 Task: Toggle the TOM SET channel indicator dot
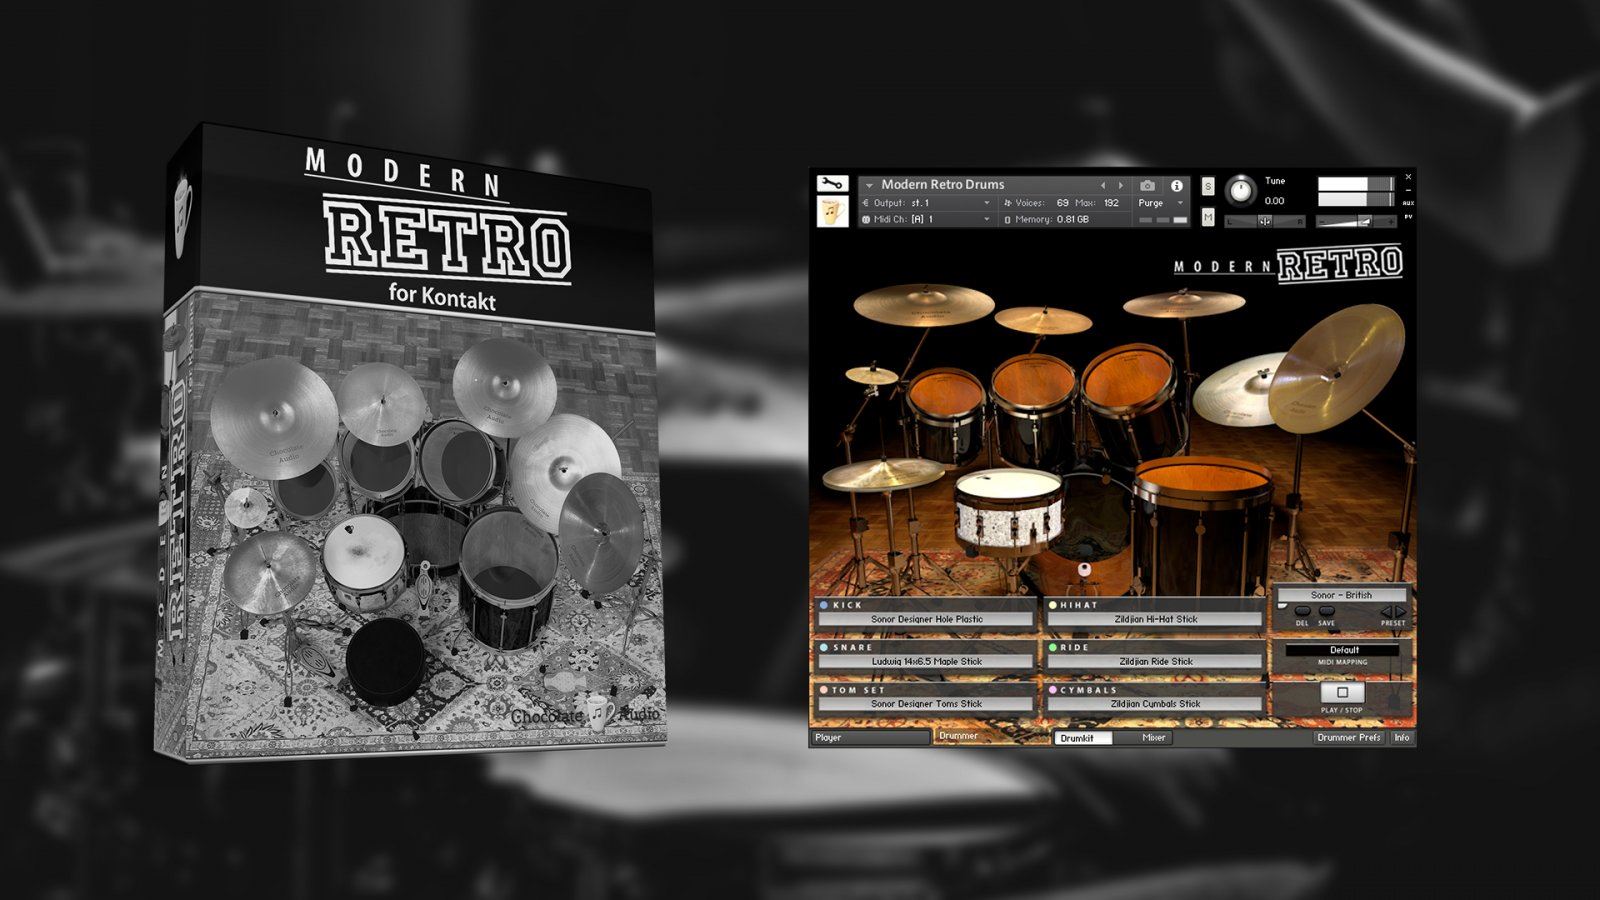tap(824, 690)
